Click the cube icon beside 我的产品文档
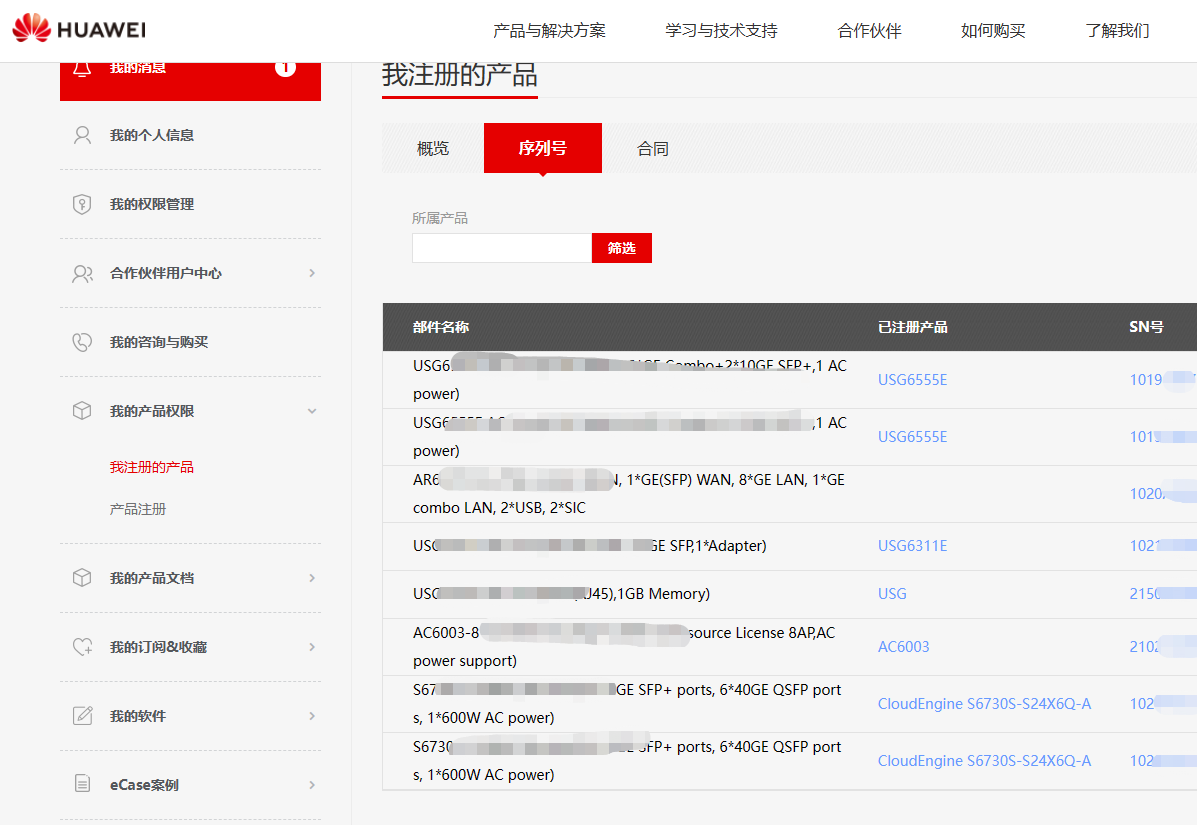The height and width of the screenshot is (825, 1197). click(82, 578)
